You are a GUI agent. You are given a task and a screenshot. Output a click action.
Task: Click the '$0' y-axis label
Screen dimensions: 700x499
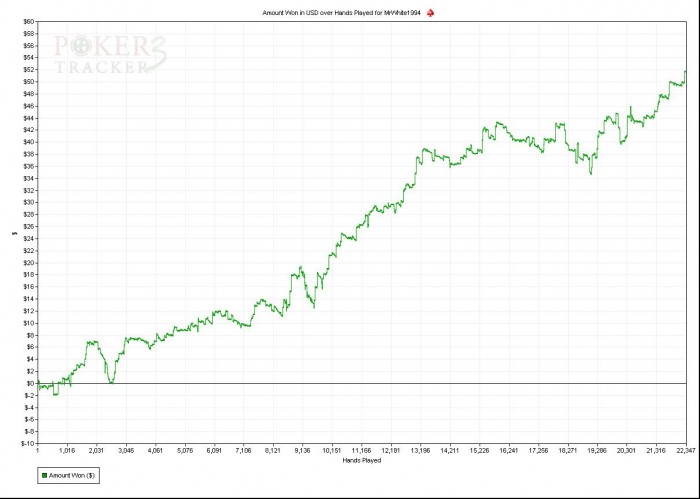click(x=30, y=383)
